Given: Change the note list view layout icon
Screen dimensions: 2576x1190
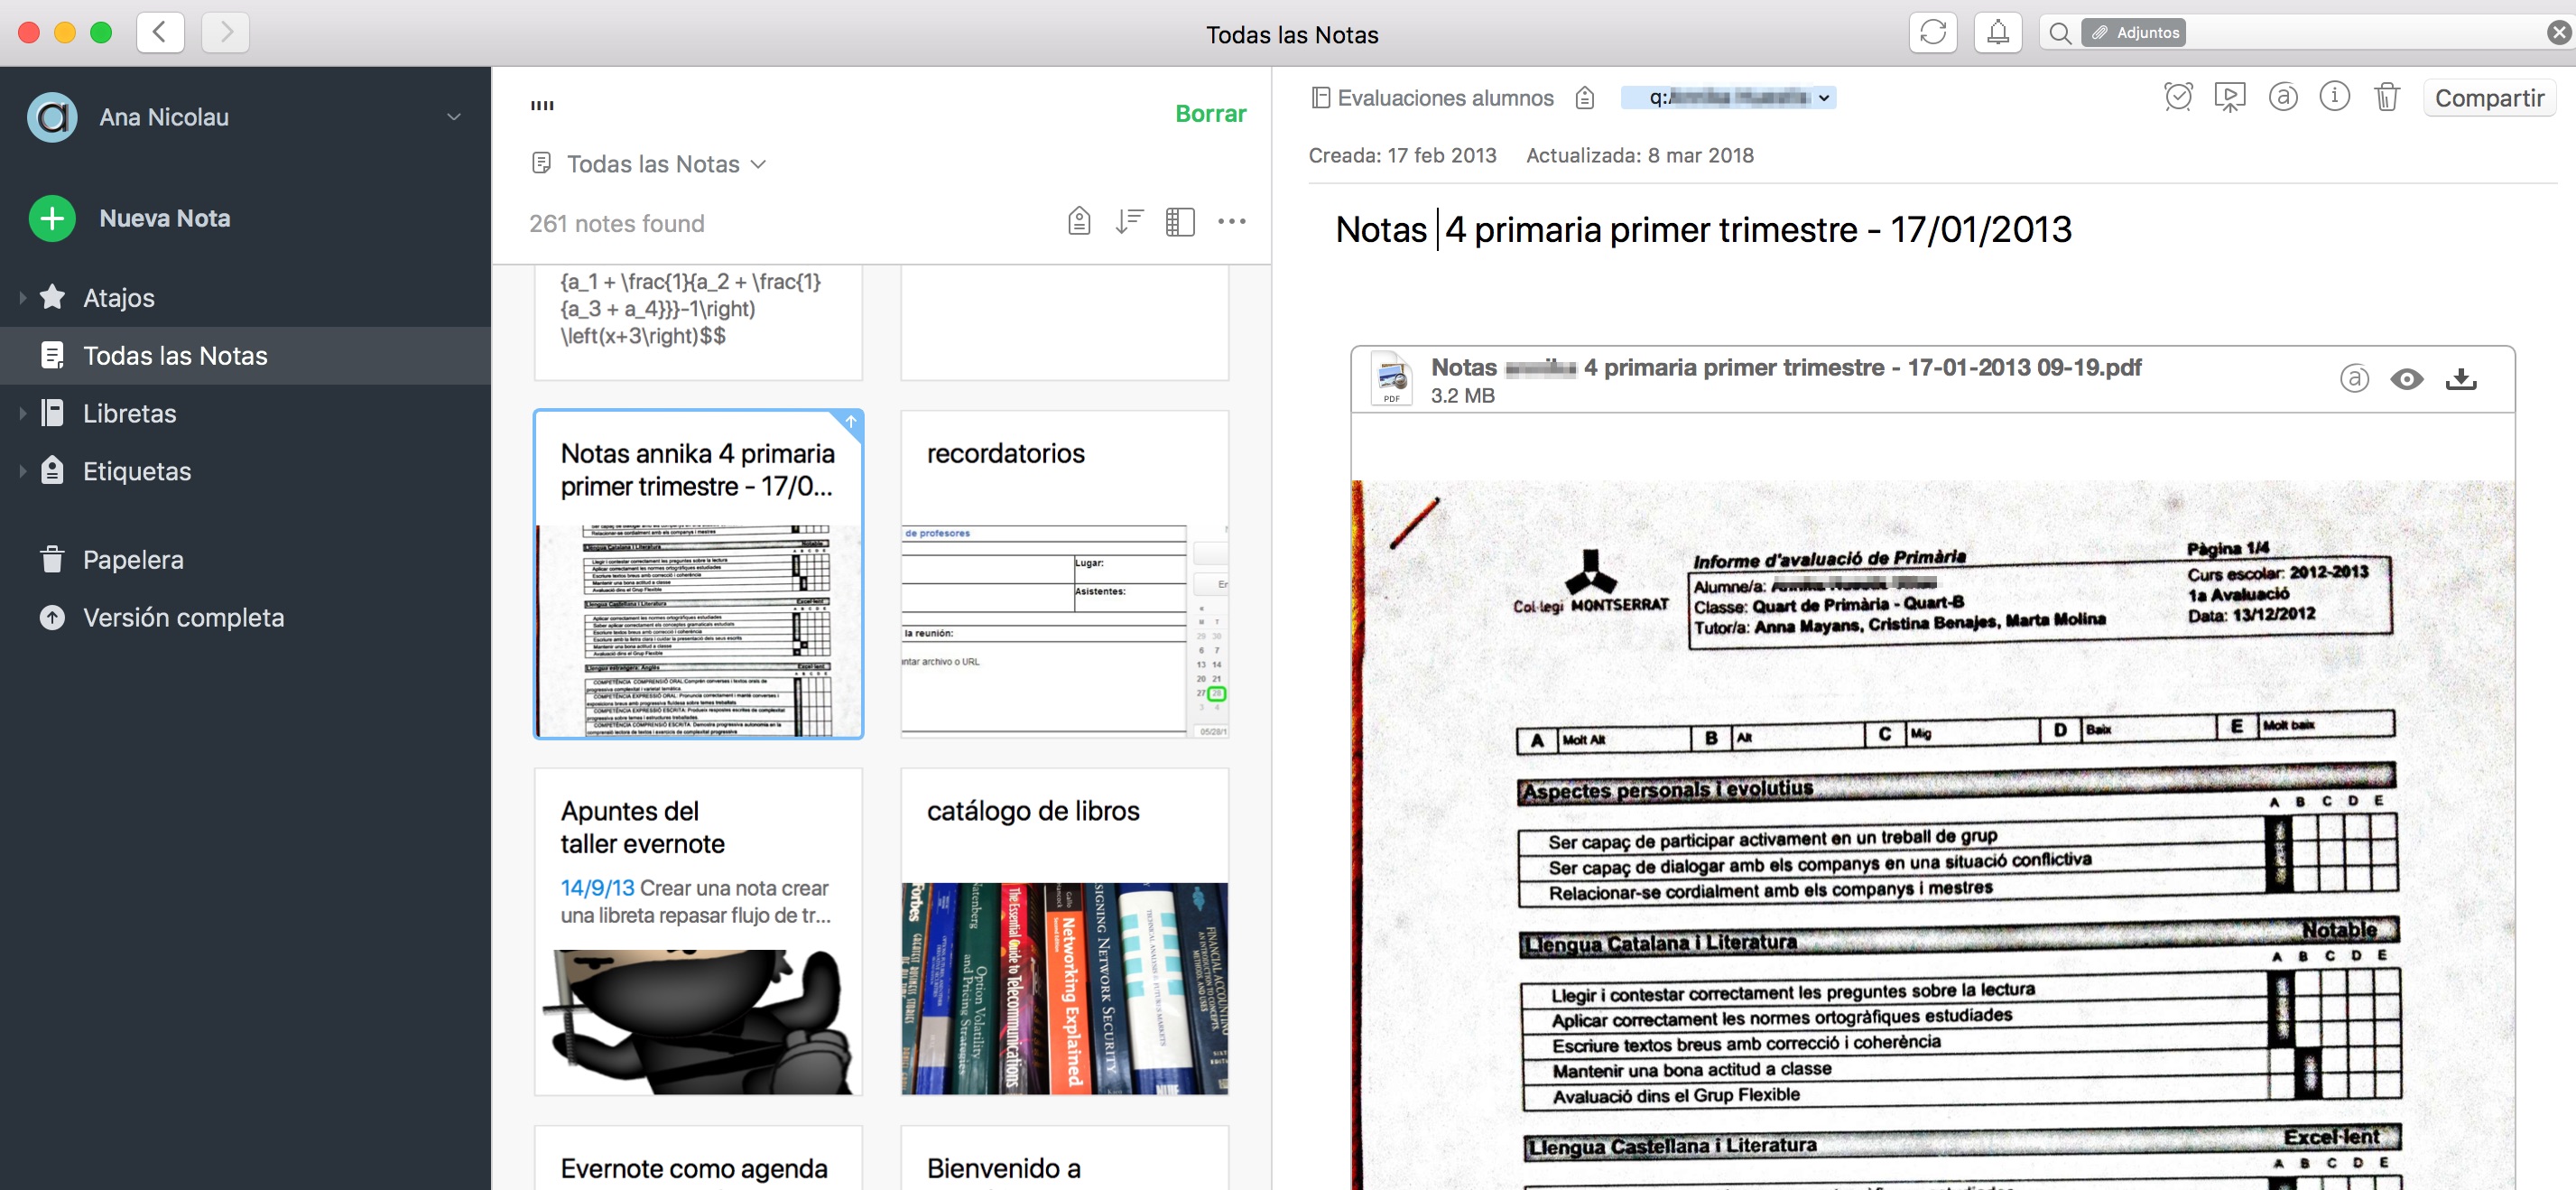Looking at the screenshot, I should [1179, 221].
